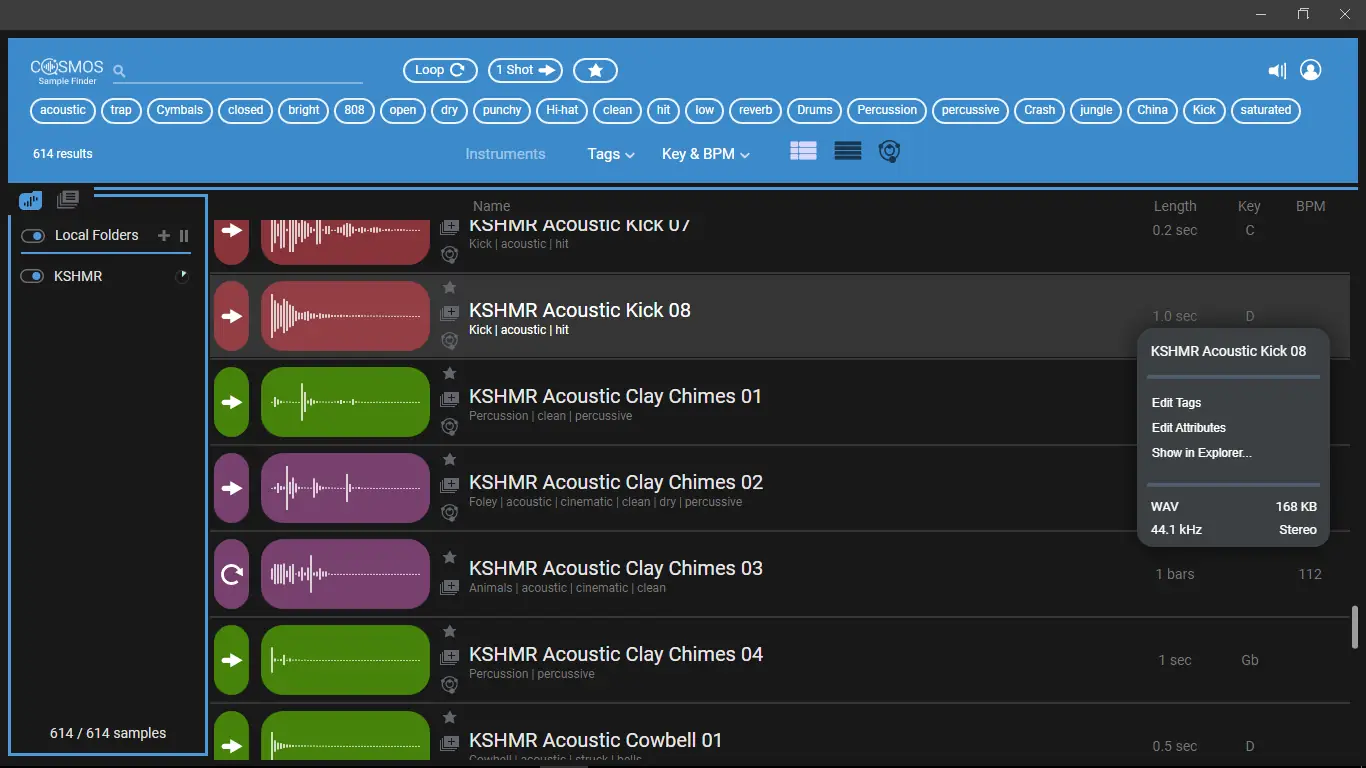Expand the Tags dropdown
The width and height of the screenshot is (1366, 768).
click(x=610, y=154)
